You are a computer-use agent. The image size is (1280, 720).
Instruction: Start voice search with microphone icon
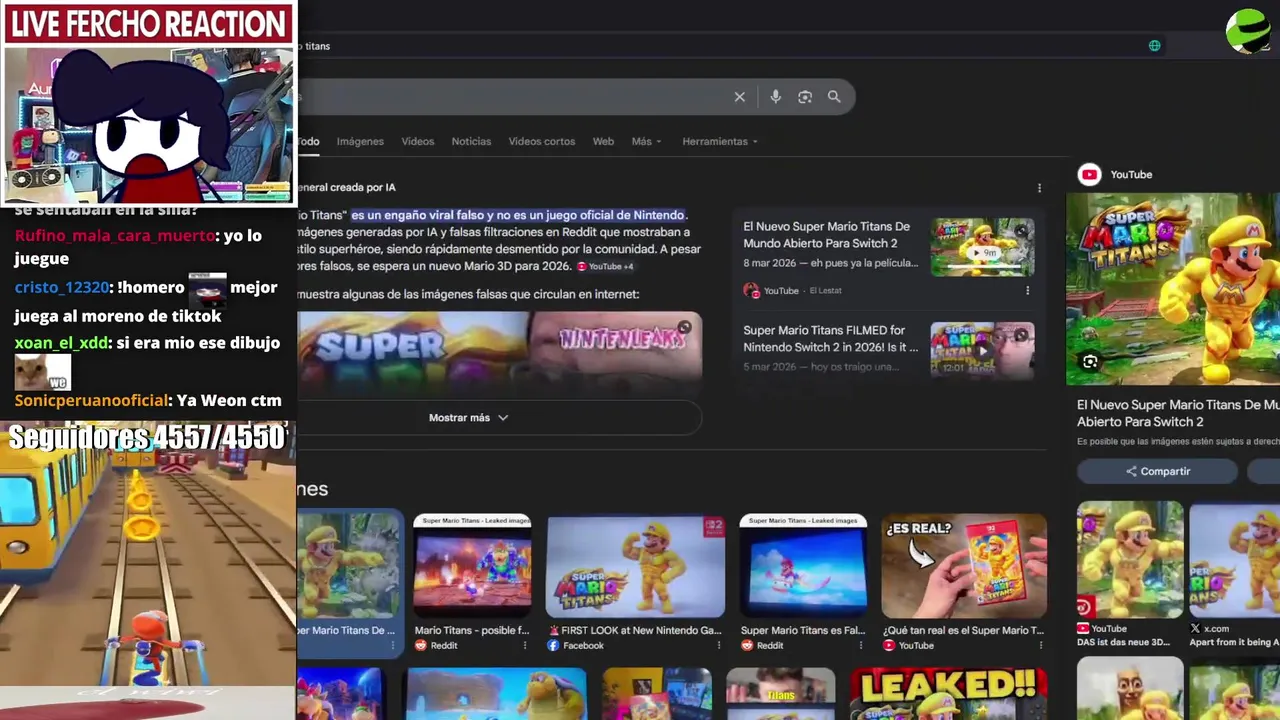point(775,97)
